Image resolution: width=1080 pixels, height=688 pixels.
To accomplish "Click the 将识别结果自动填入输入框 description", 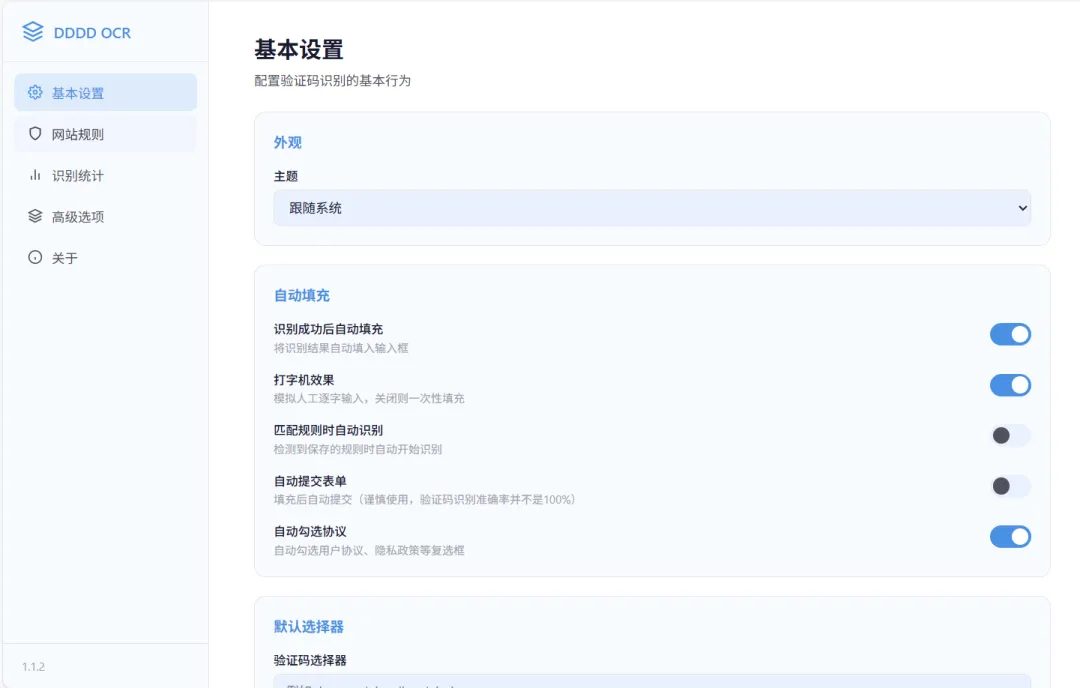I will 341,348.
